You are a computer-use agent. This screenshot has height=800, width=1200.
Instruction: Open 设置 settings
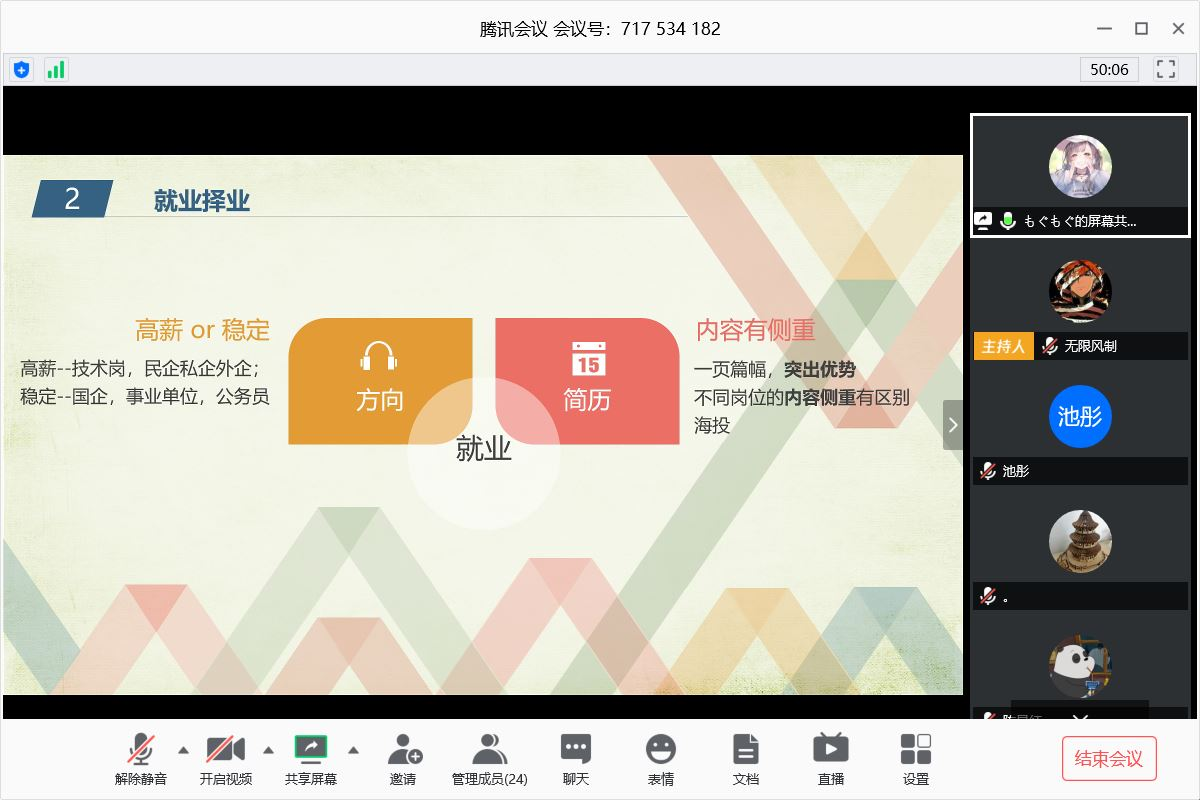[x=916, y=758]
